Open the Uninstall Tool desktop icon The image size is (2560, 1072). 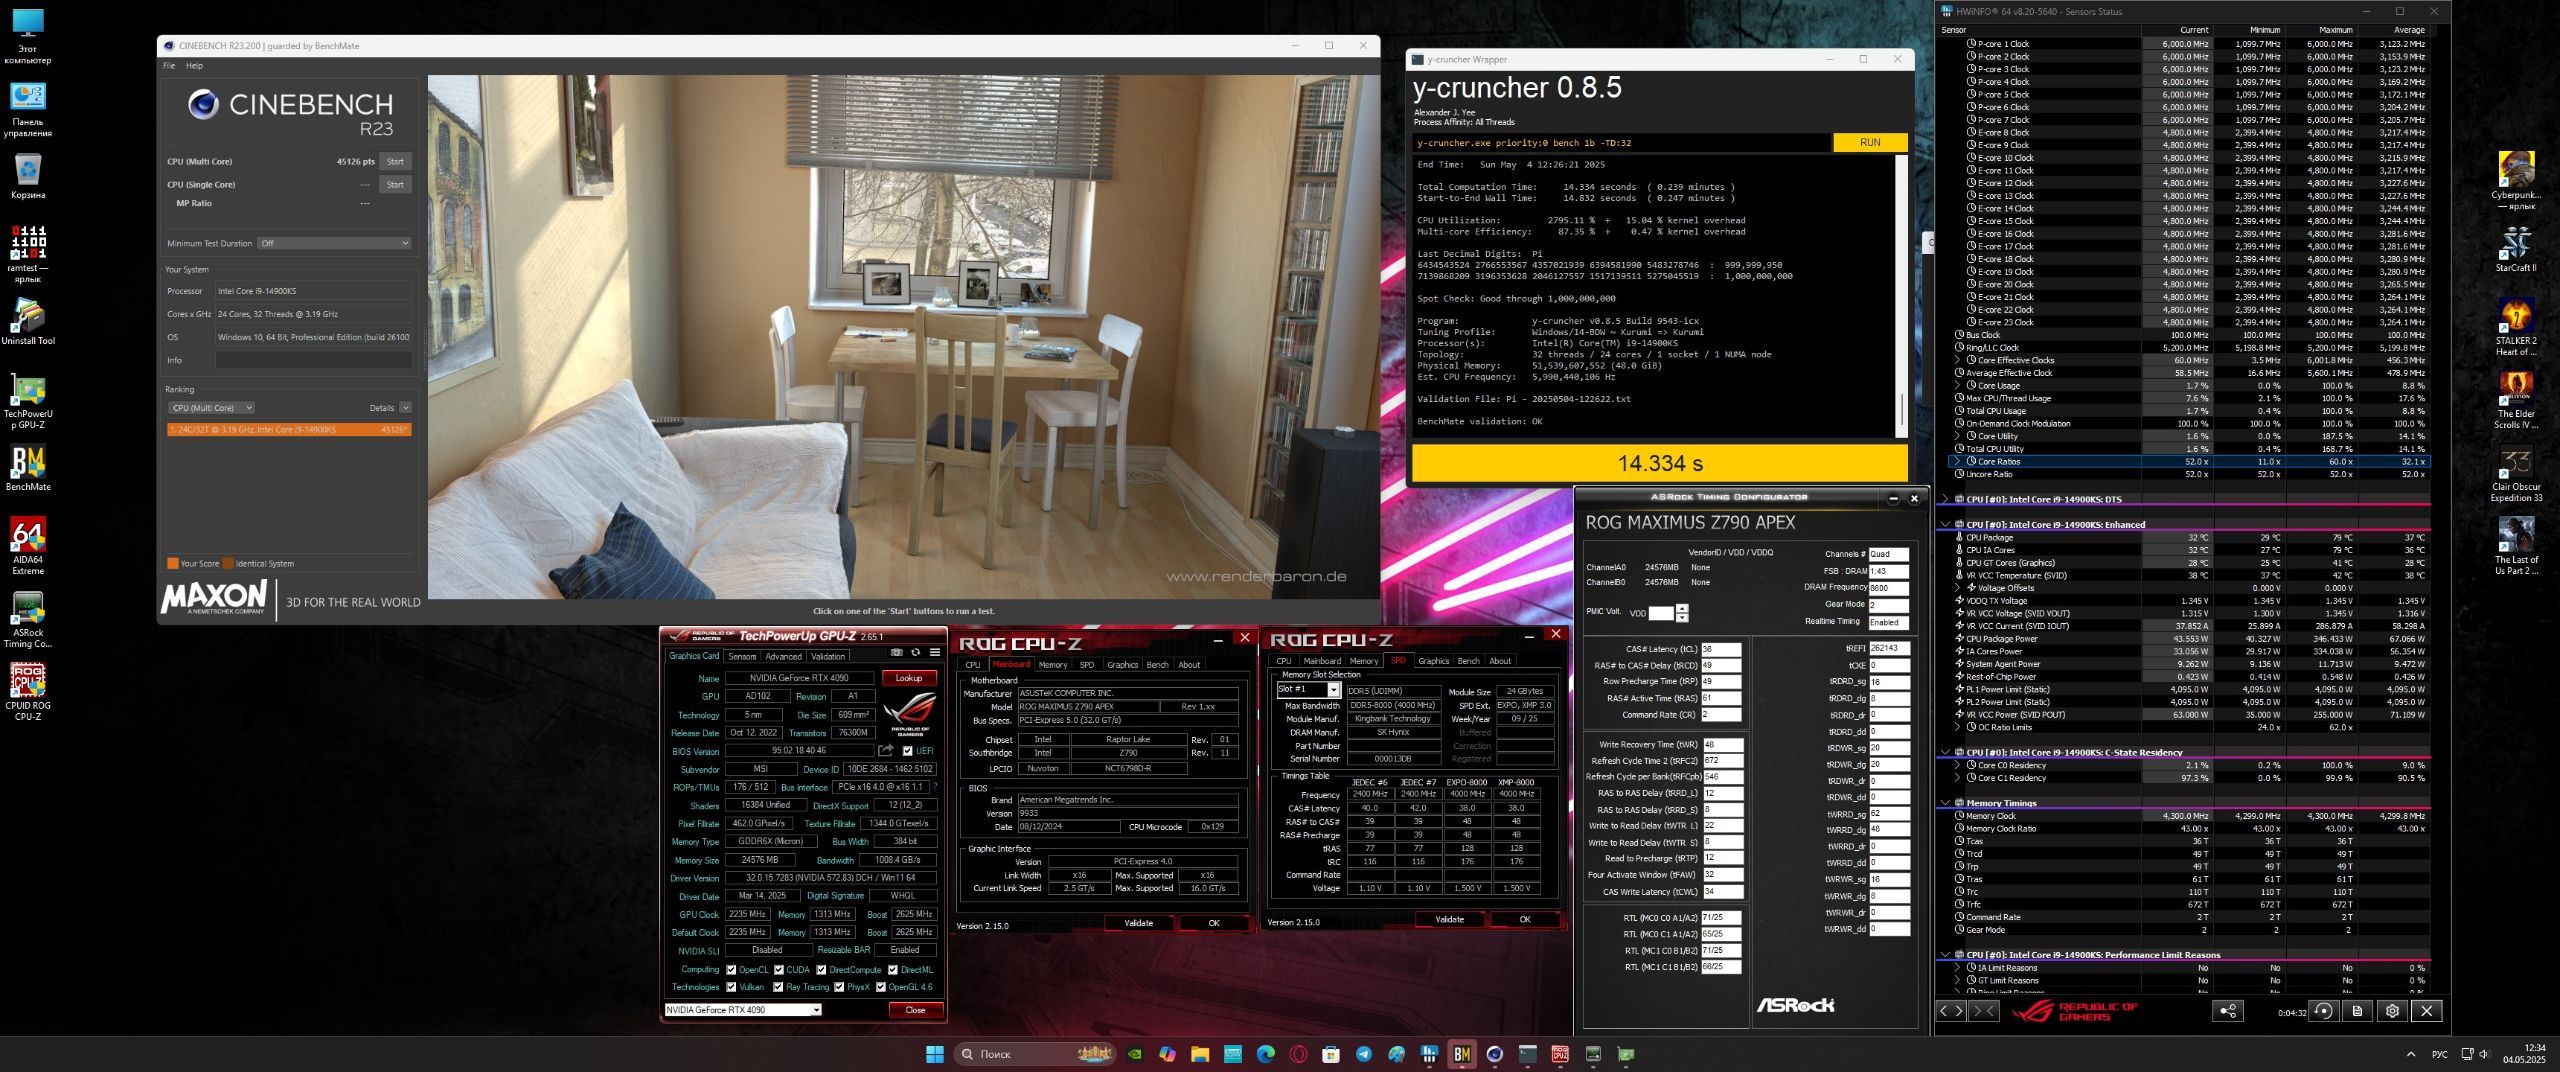click(x=28, y=322)
